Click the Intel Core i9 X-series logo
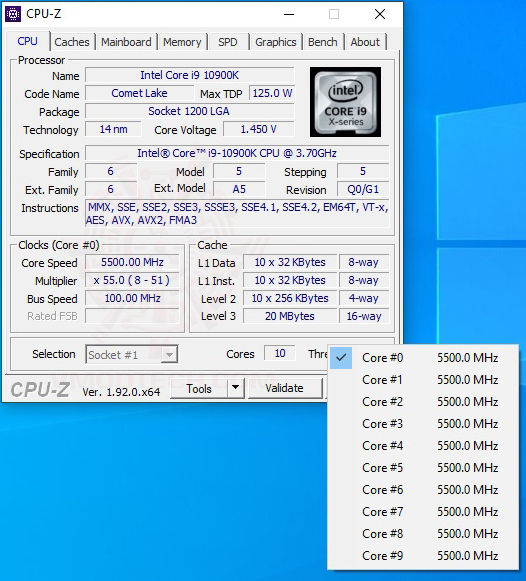This screenshot has width=526, height=581. (345, 102)
